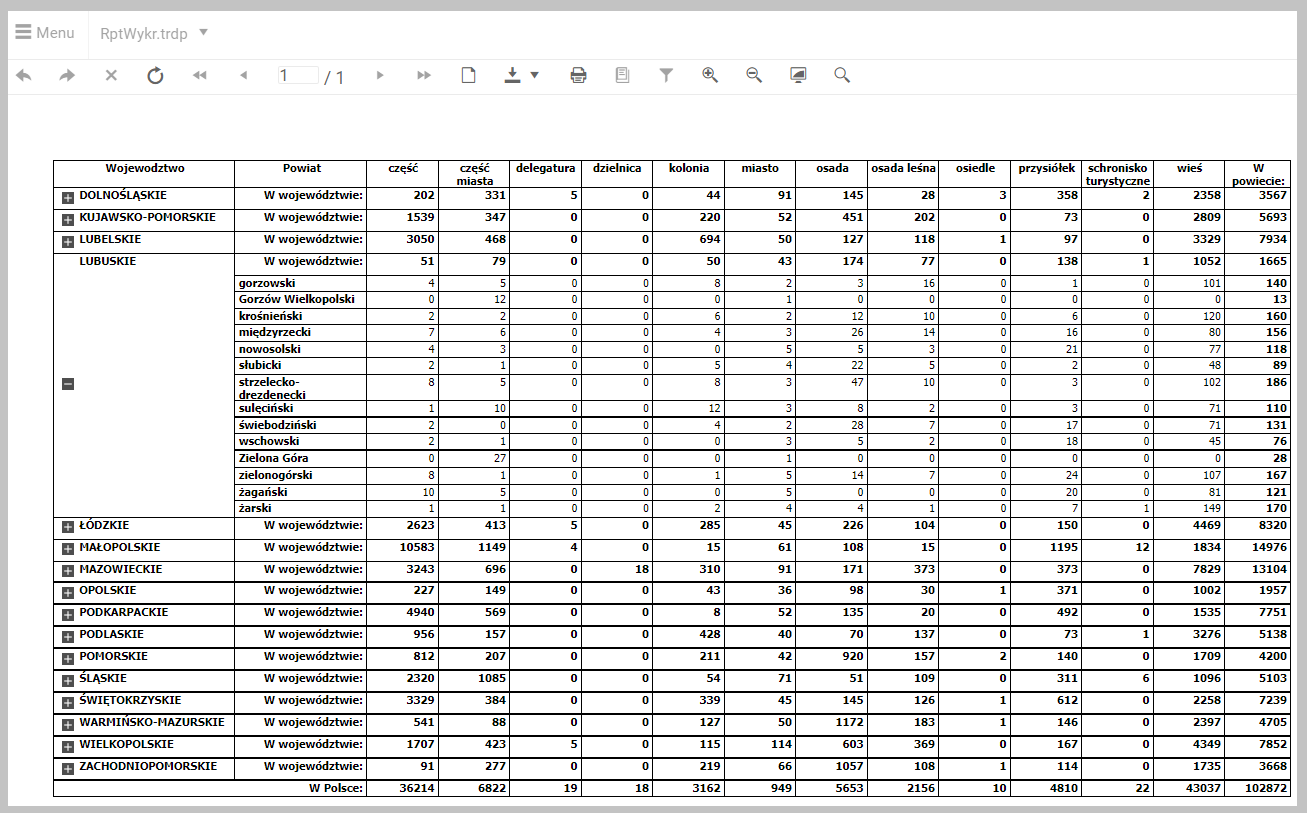1307x813 pixels.
Task: Print the report using printer icon
Action: point(578,75)
